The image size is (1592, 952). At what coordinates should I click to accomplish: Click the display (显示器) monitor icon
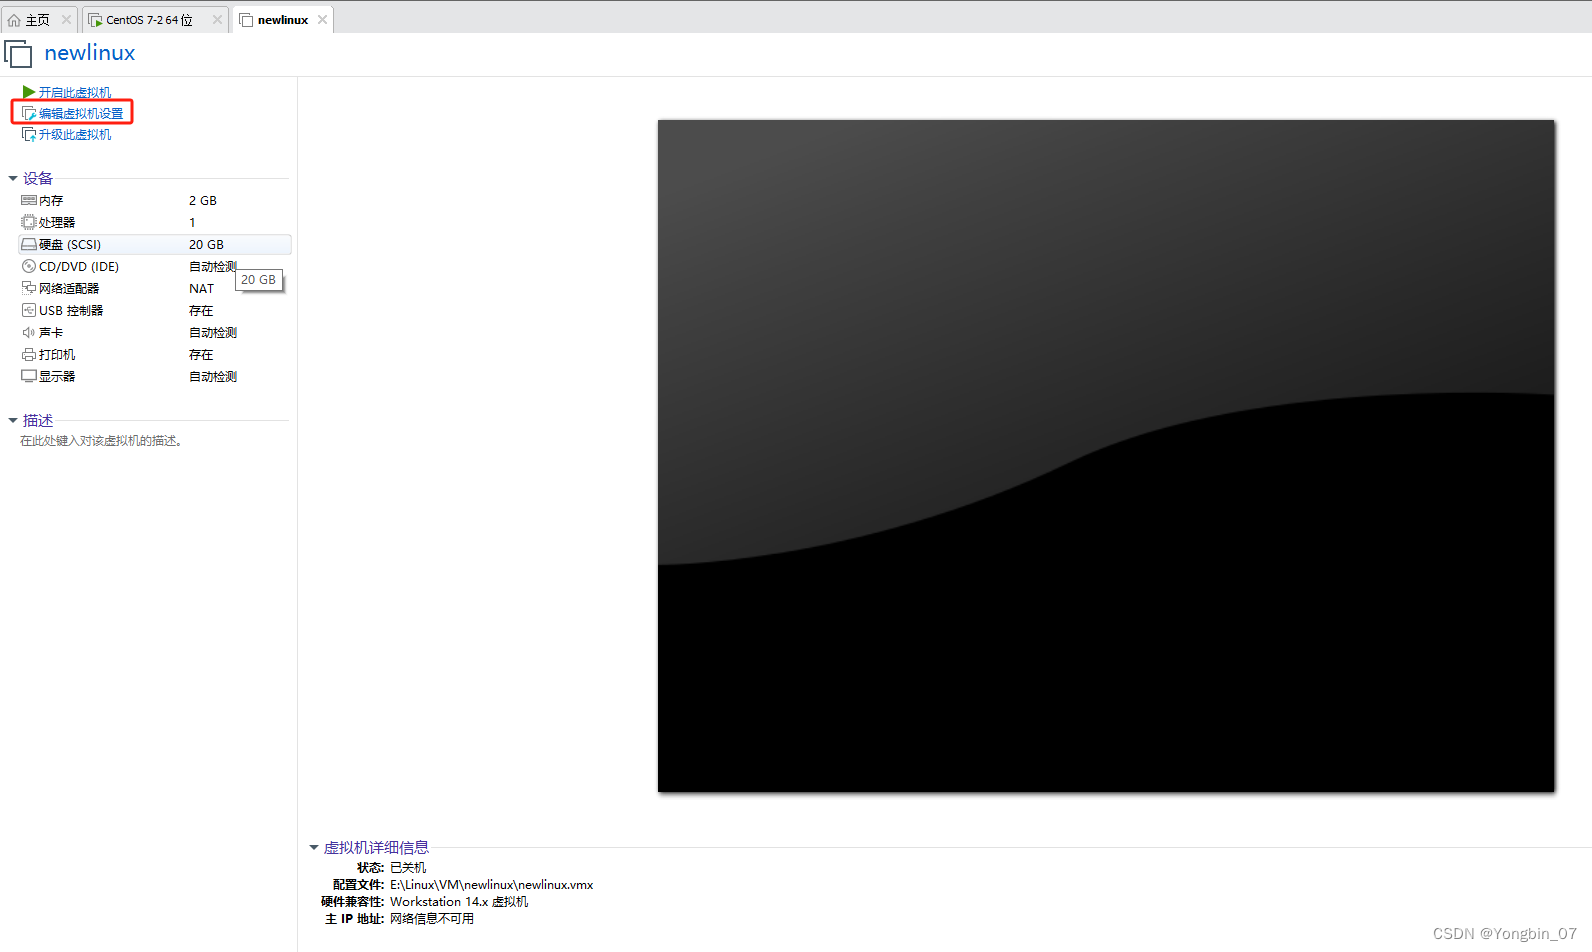tap(29, 377)
